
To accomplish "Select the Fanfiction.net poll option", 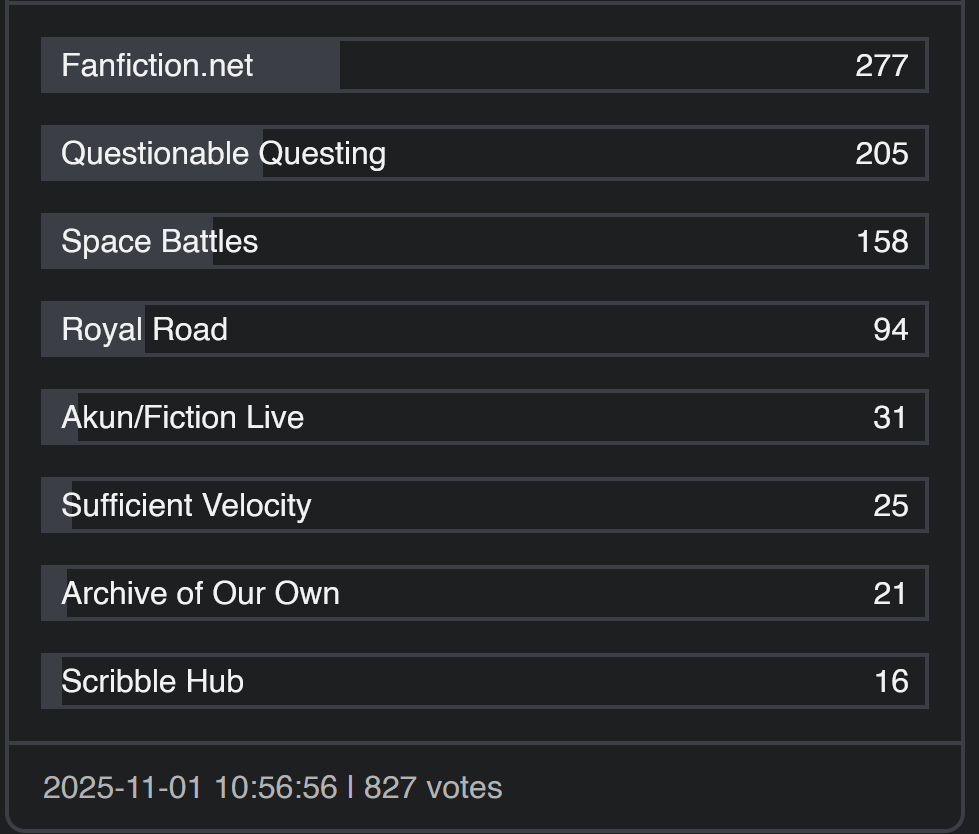I will pos(485,65).
